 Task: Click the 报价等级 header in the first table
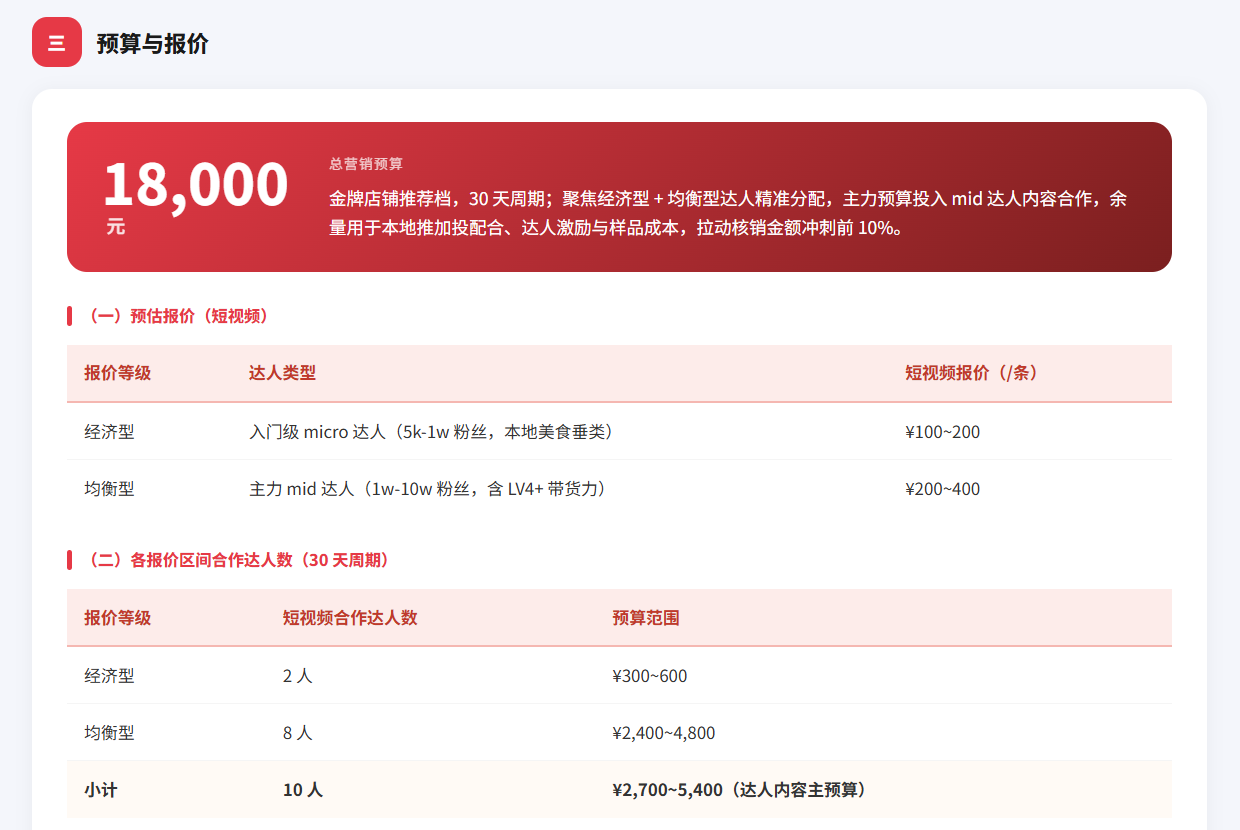coord(117,373)
